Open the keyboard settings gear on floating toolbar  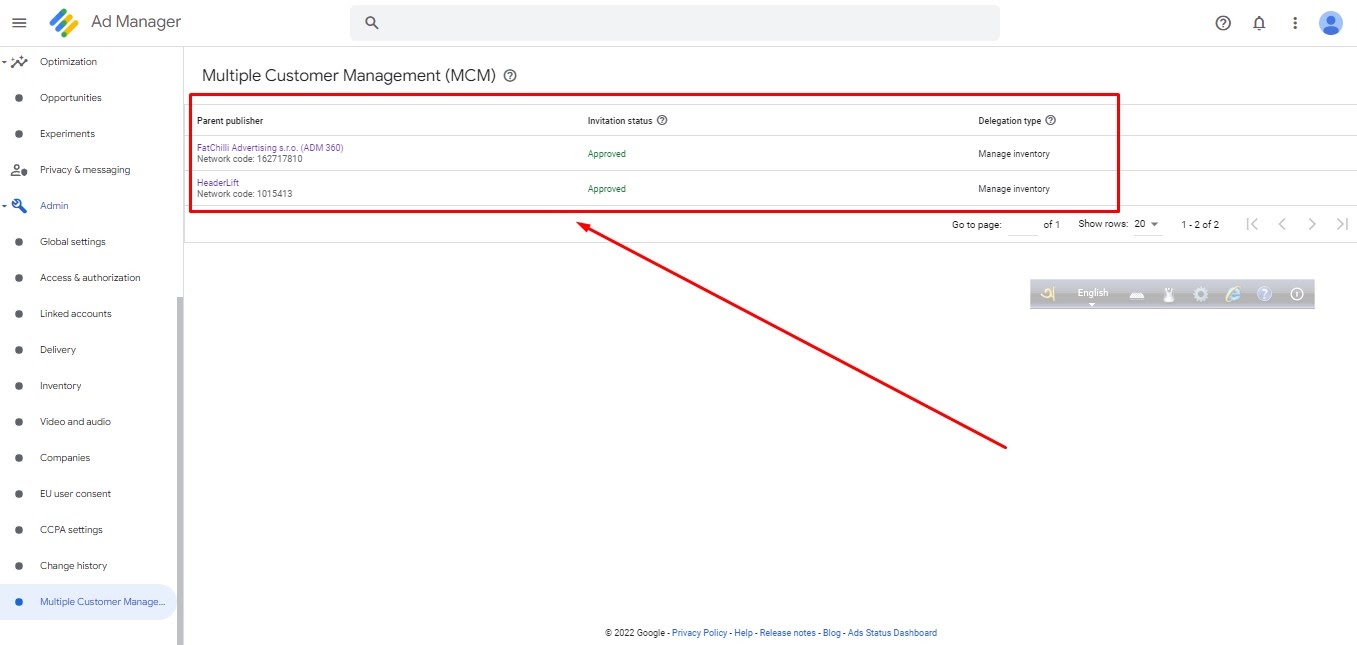pyautogui.click(x=1199, y=293)
